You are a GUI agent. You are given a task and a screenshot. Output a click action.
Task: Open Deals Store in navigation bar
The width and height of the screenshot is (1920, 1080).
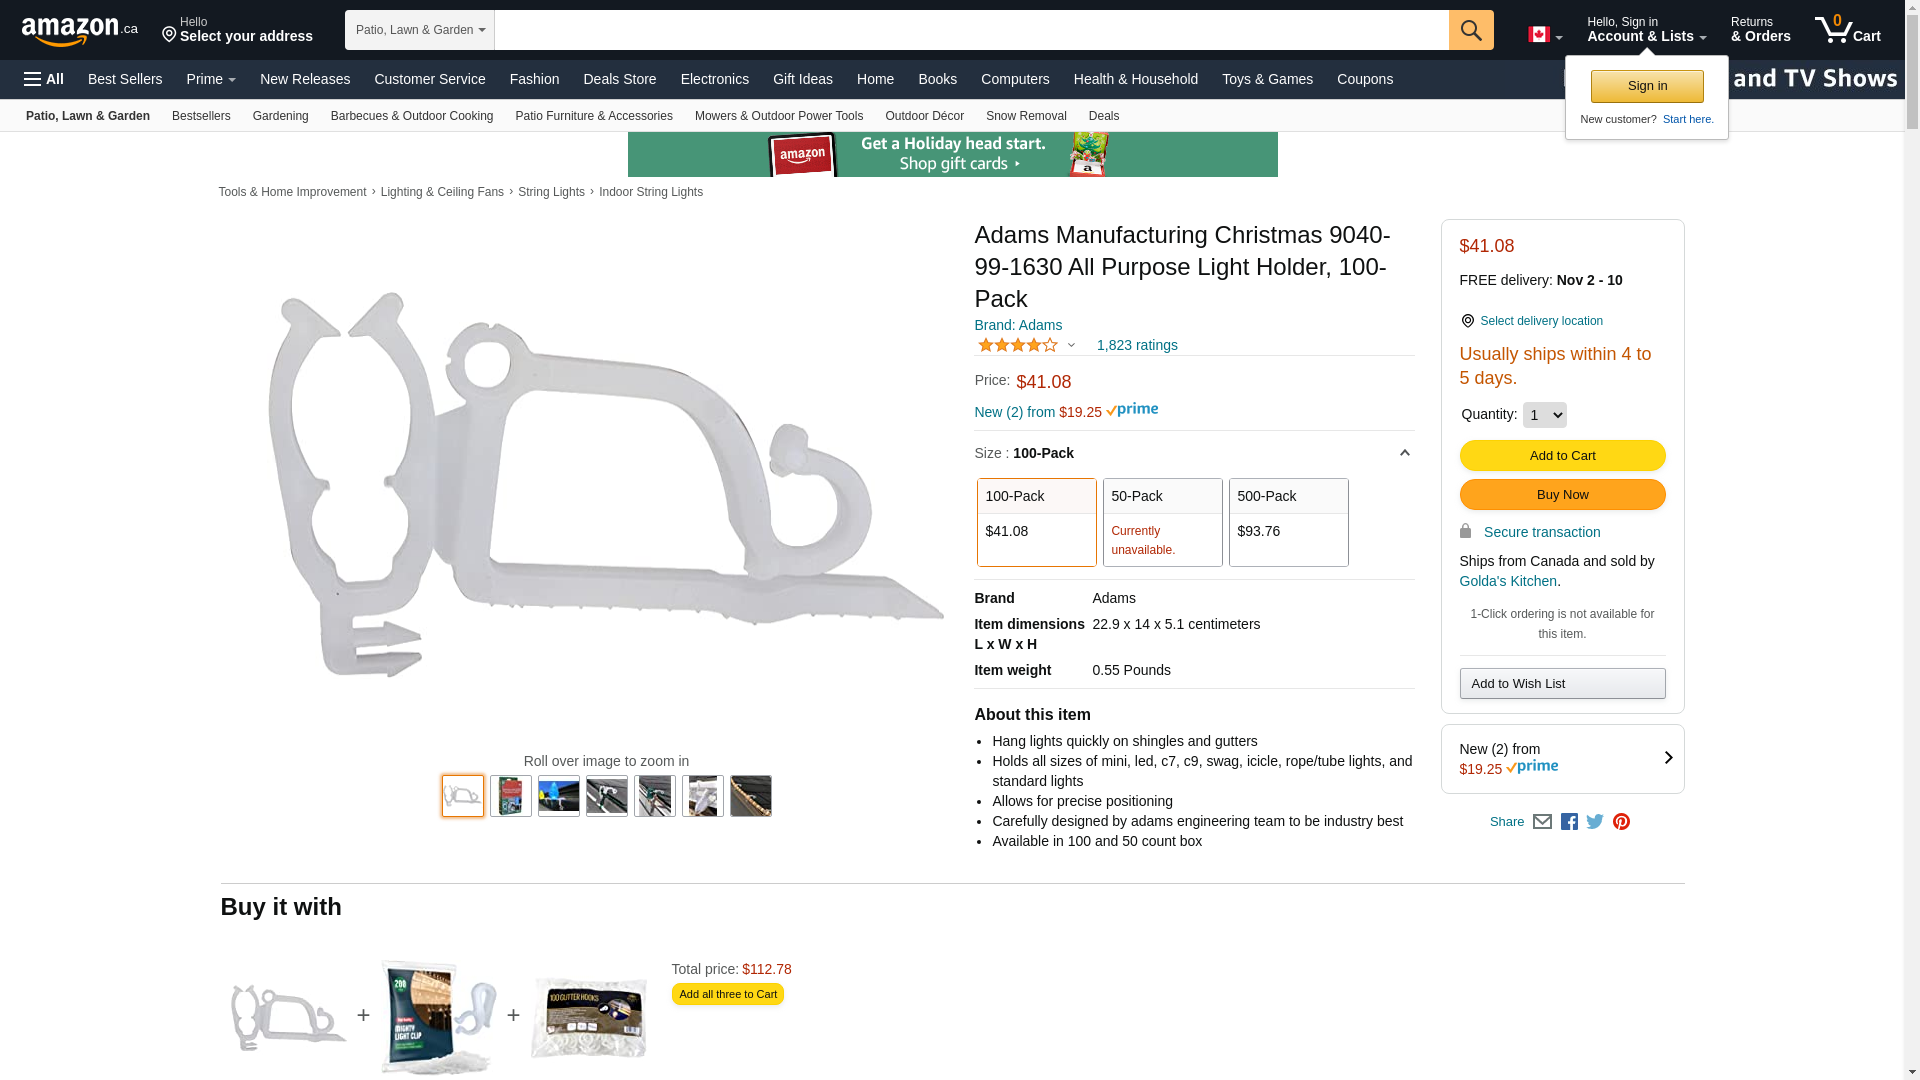point(619,79)
